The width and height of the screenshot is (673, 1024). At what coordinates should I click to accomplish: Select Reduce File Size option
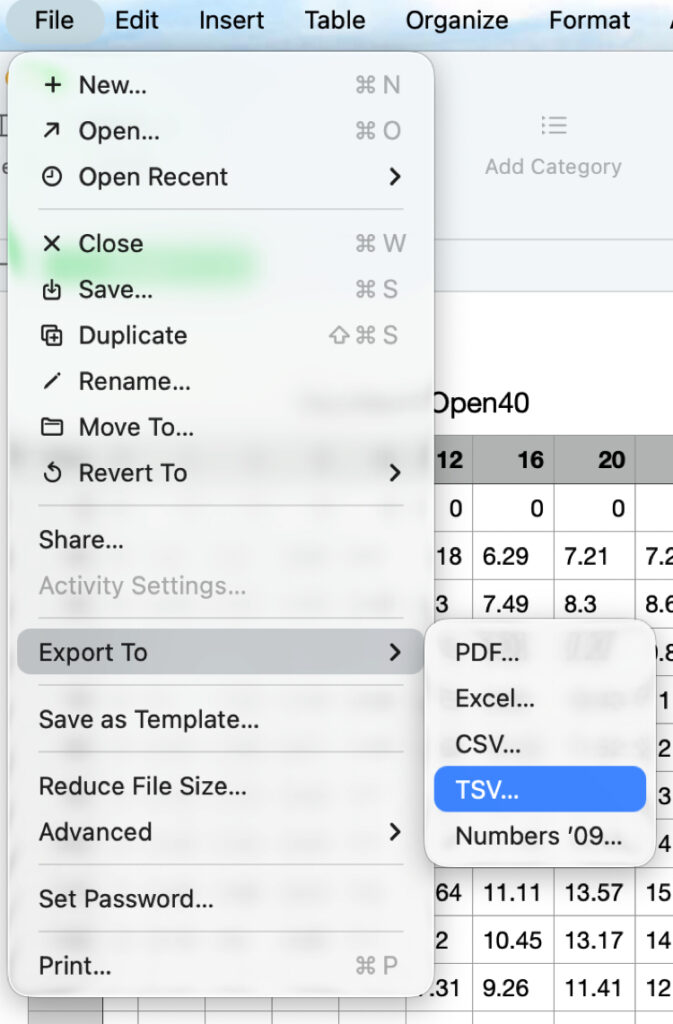click(x=143, y=787)
